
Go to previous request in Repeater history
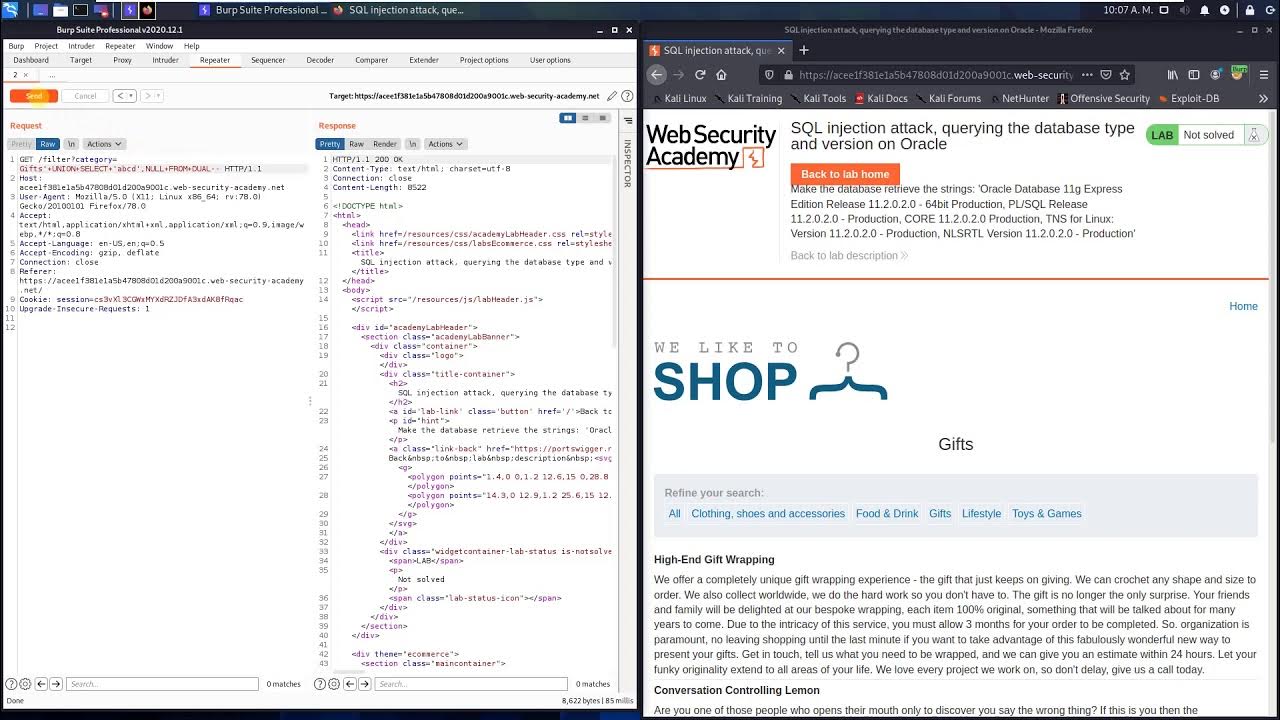coord(120,96)
